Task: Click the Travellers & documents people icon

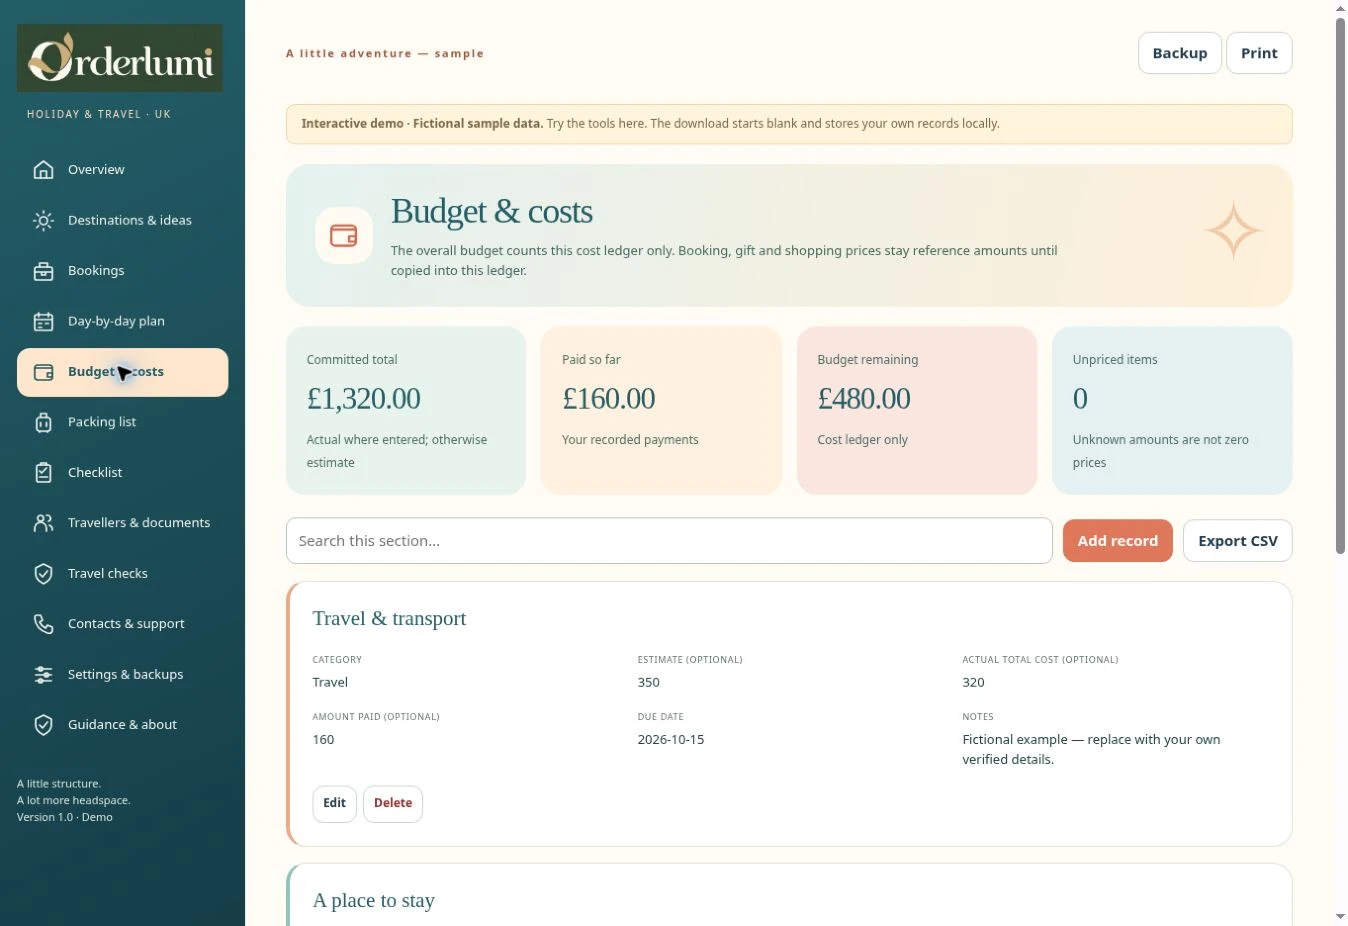Action: [x=43, y=523]
